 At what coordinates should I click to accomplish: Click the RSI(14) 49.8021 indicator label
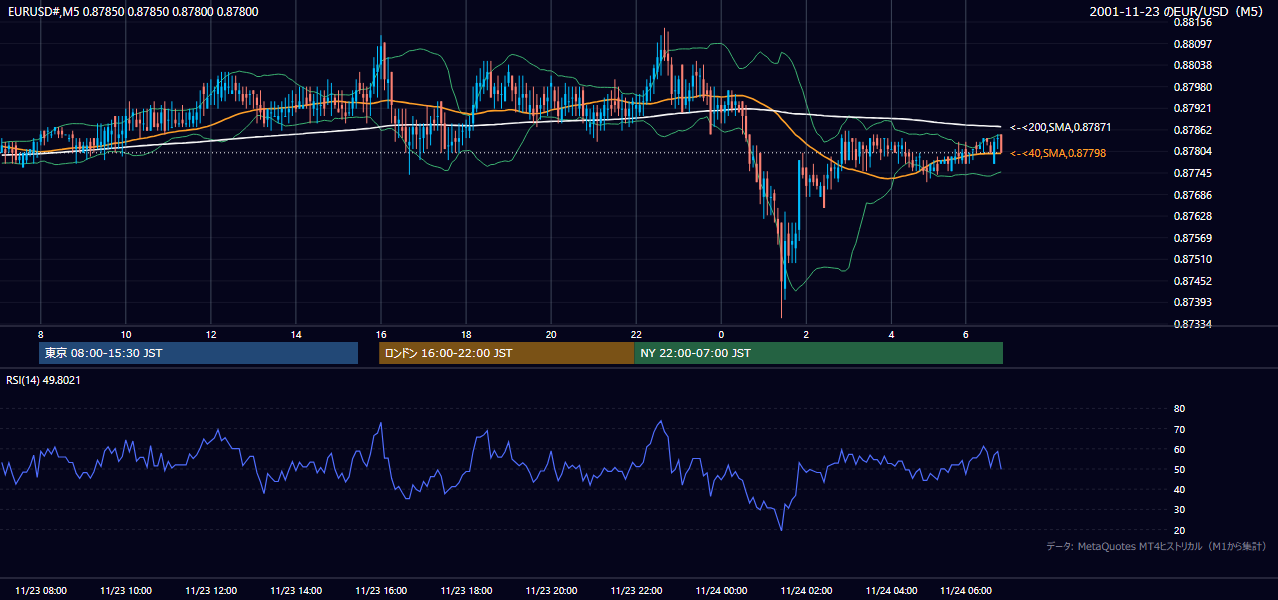tap(43, 380)
